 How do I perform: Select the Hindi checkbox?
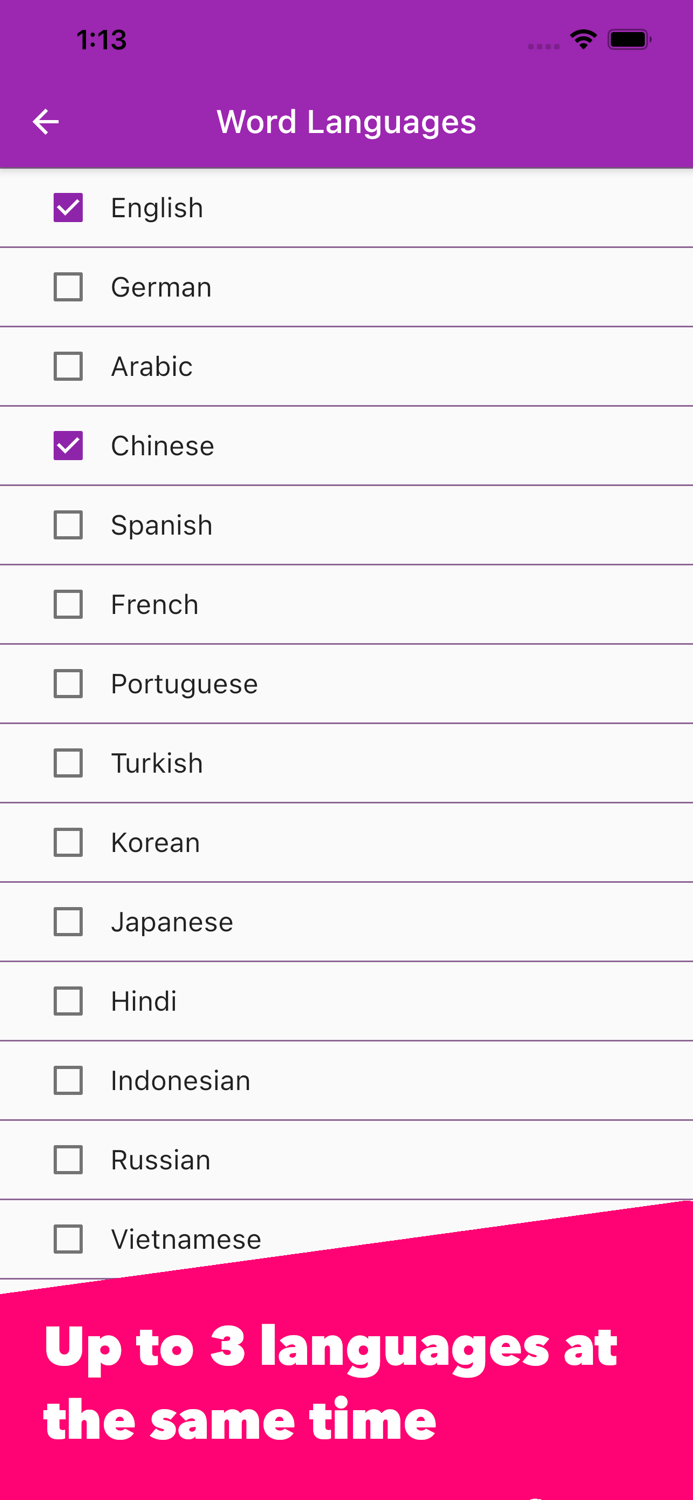tap(68, 1001)
